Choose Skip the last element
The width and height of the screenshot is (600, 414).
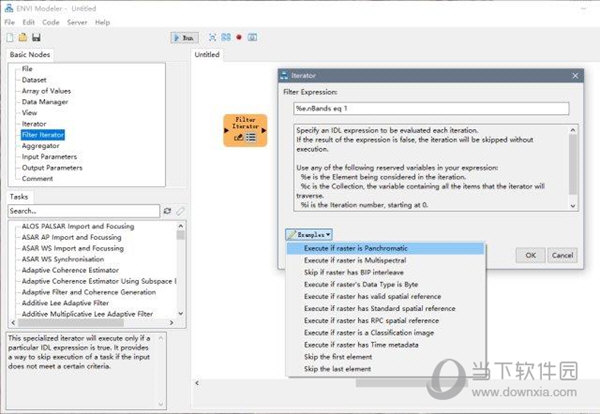point(386,369)
